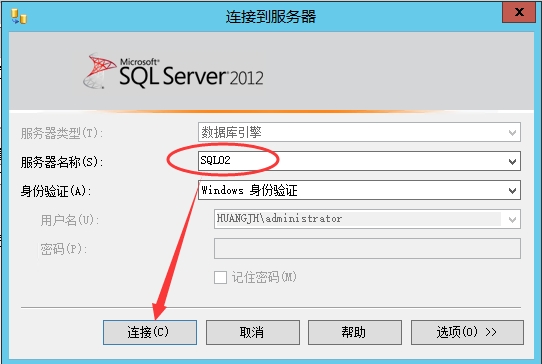Click the server name field containing SQL02
This screenshot has width=542, height=364.
coord(359,161)
